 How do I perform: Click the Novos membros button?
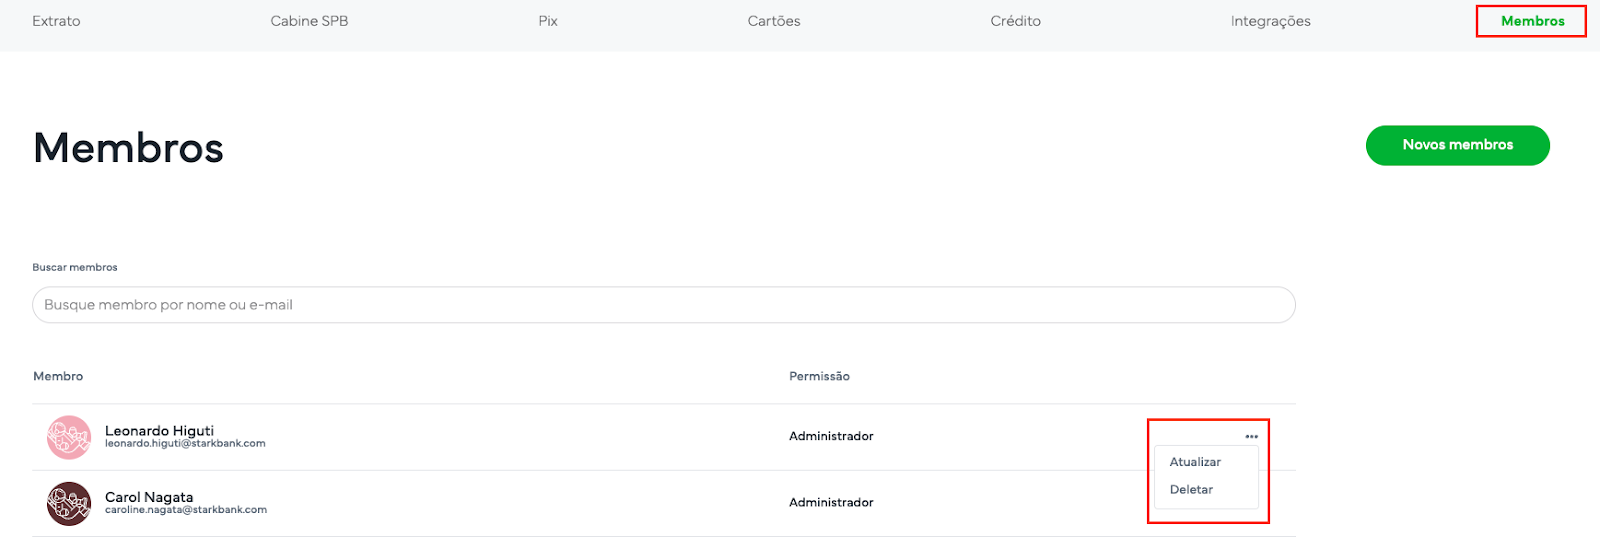[x=1457, y=145]
